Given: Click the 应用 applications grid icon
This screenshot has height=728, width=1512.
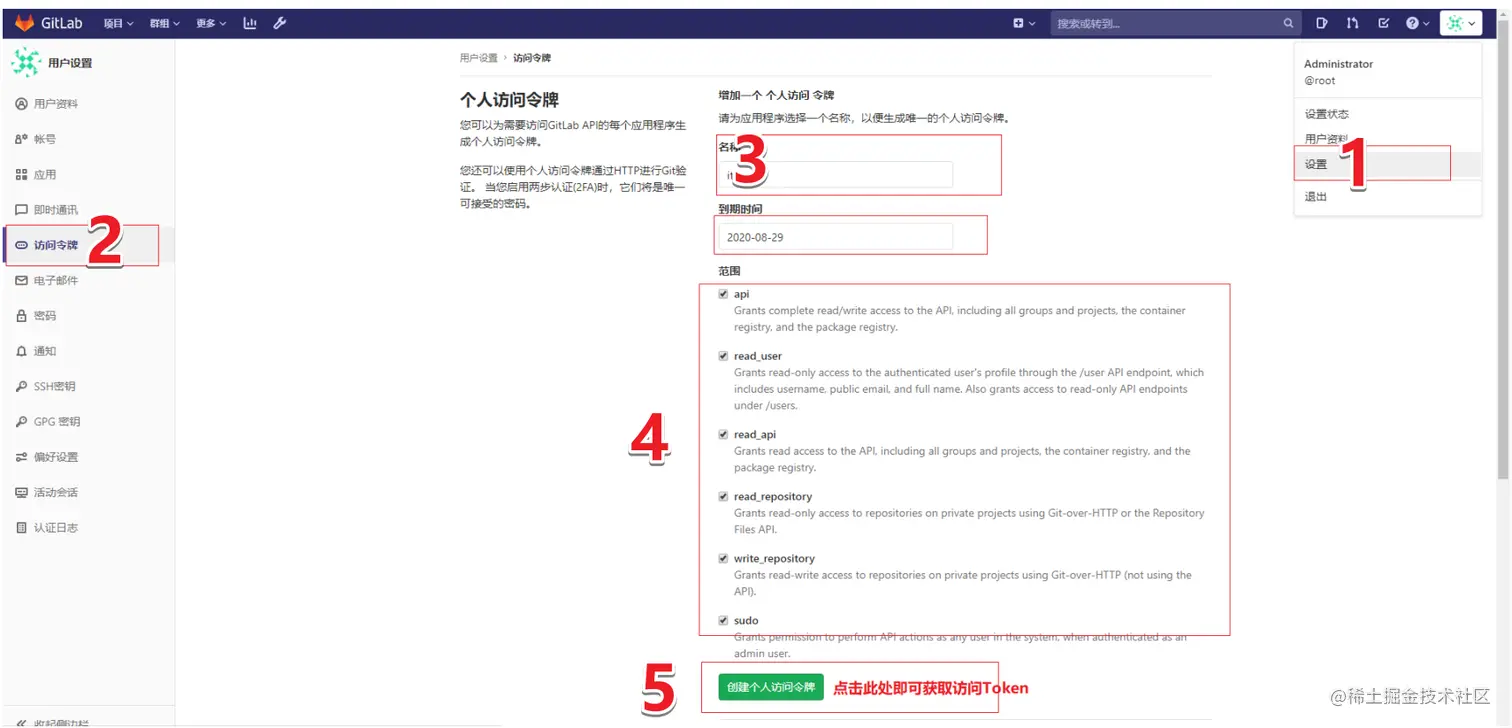Looking at the screenshot, I should [22, 174].
